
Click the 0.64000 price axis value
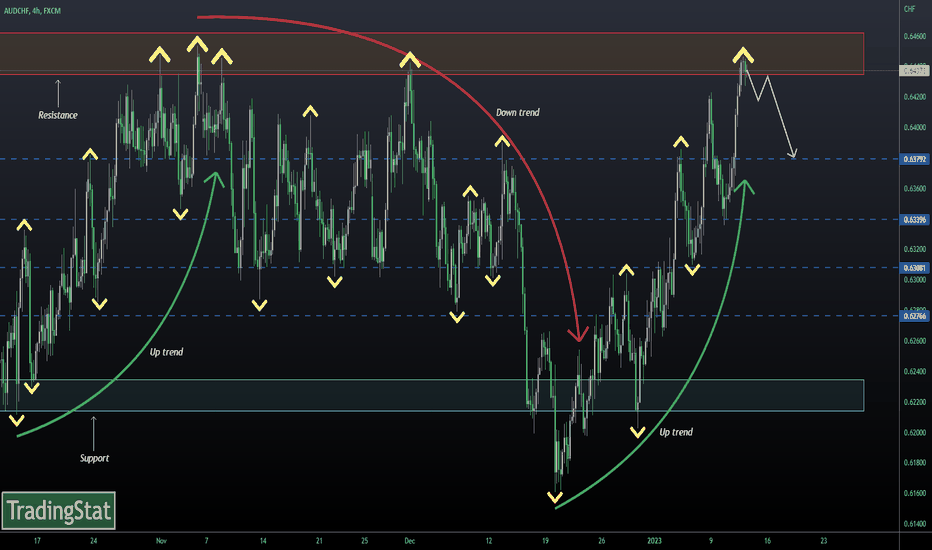915,127
